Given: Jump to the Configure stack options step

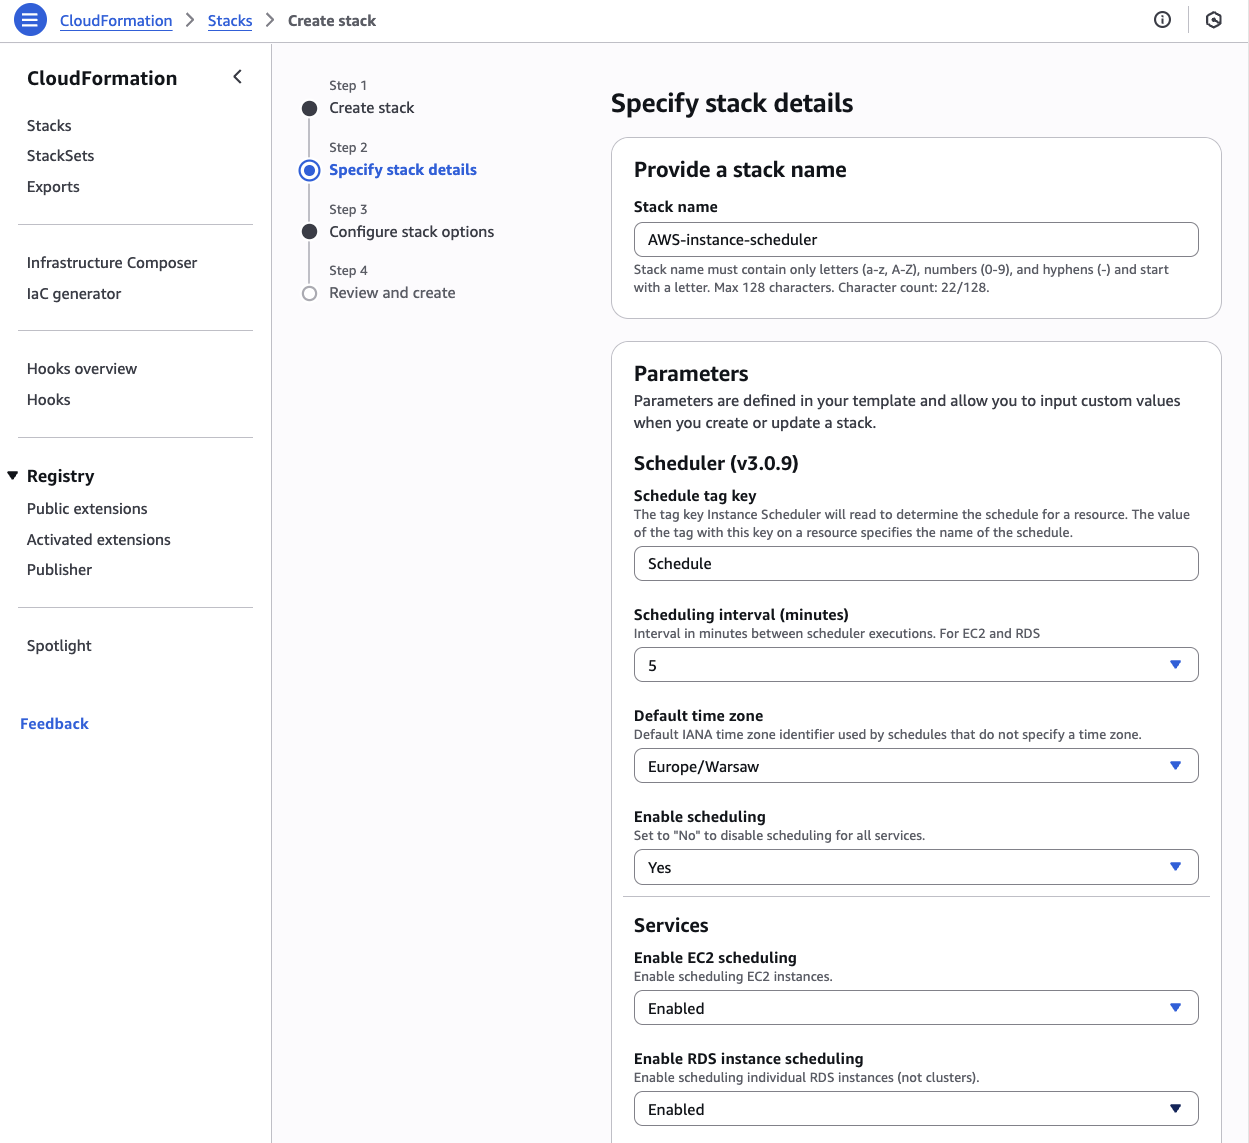Looking at the screenshot, I should 412,232.
